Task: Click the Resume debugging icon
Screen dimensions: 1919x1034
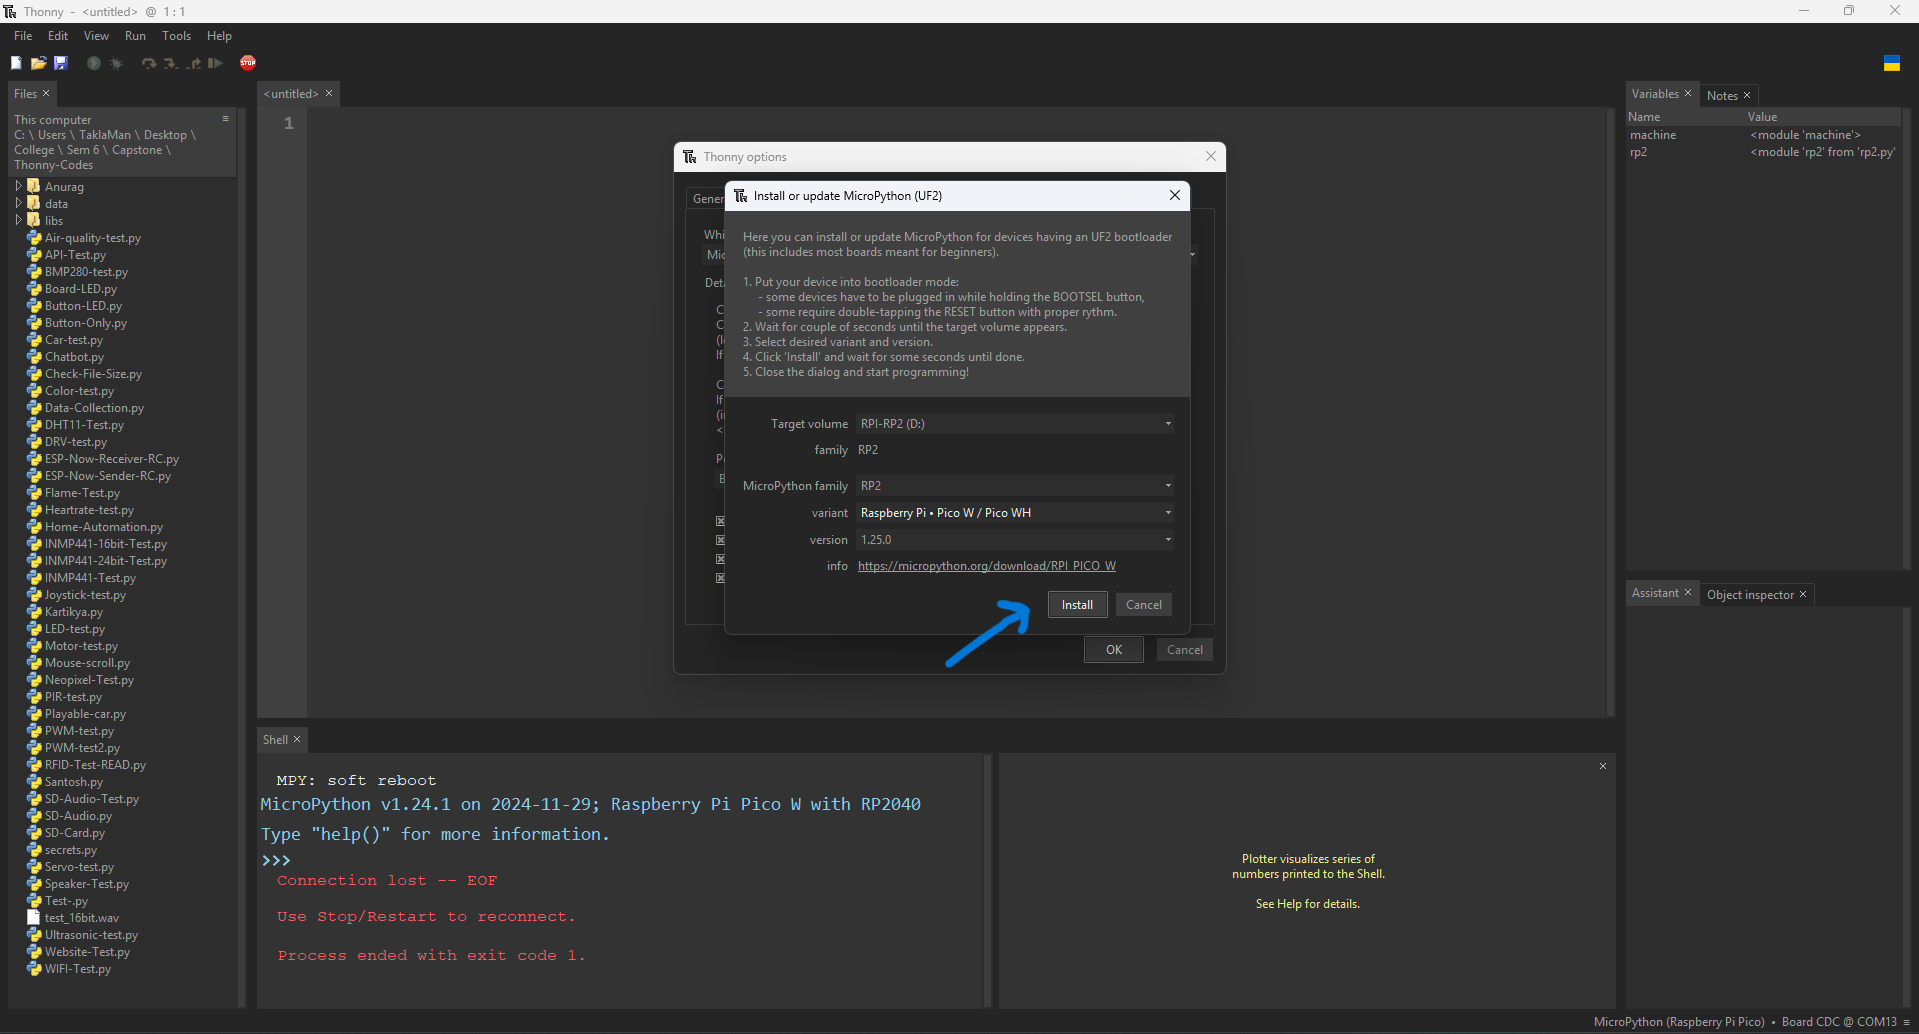Action: (x=215, y=63)
